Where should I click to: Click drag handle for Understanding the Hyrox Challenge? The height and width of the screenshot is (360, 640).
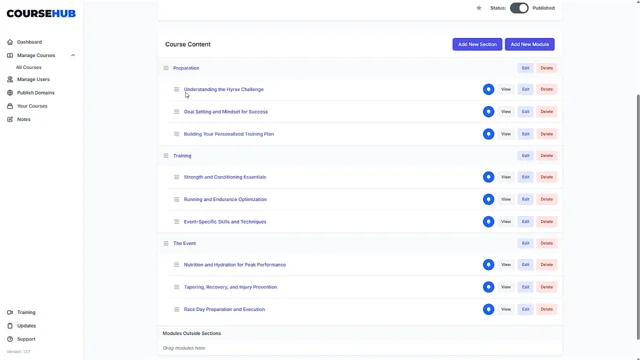176,89
